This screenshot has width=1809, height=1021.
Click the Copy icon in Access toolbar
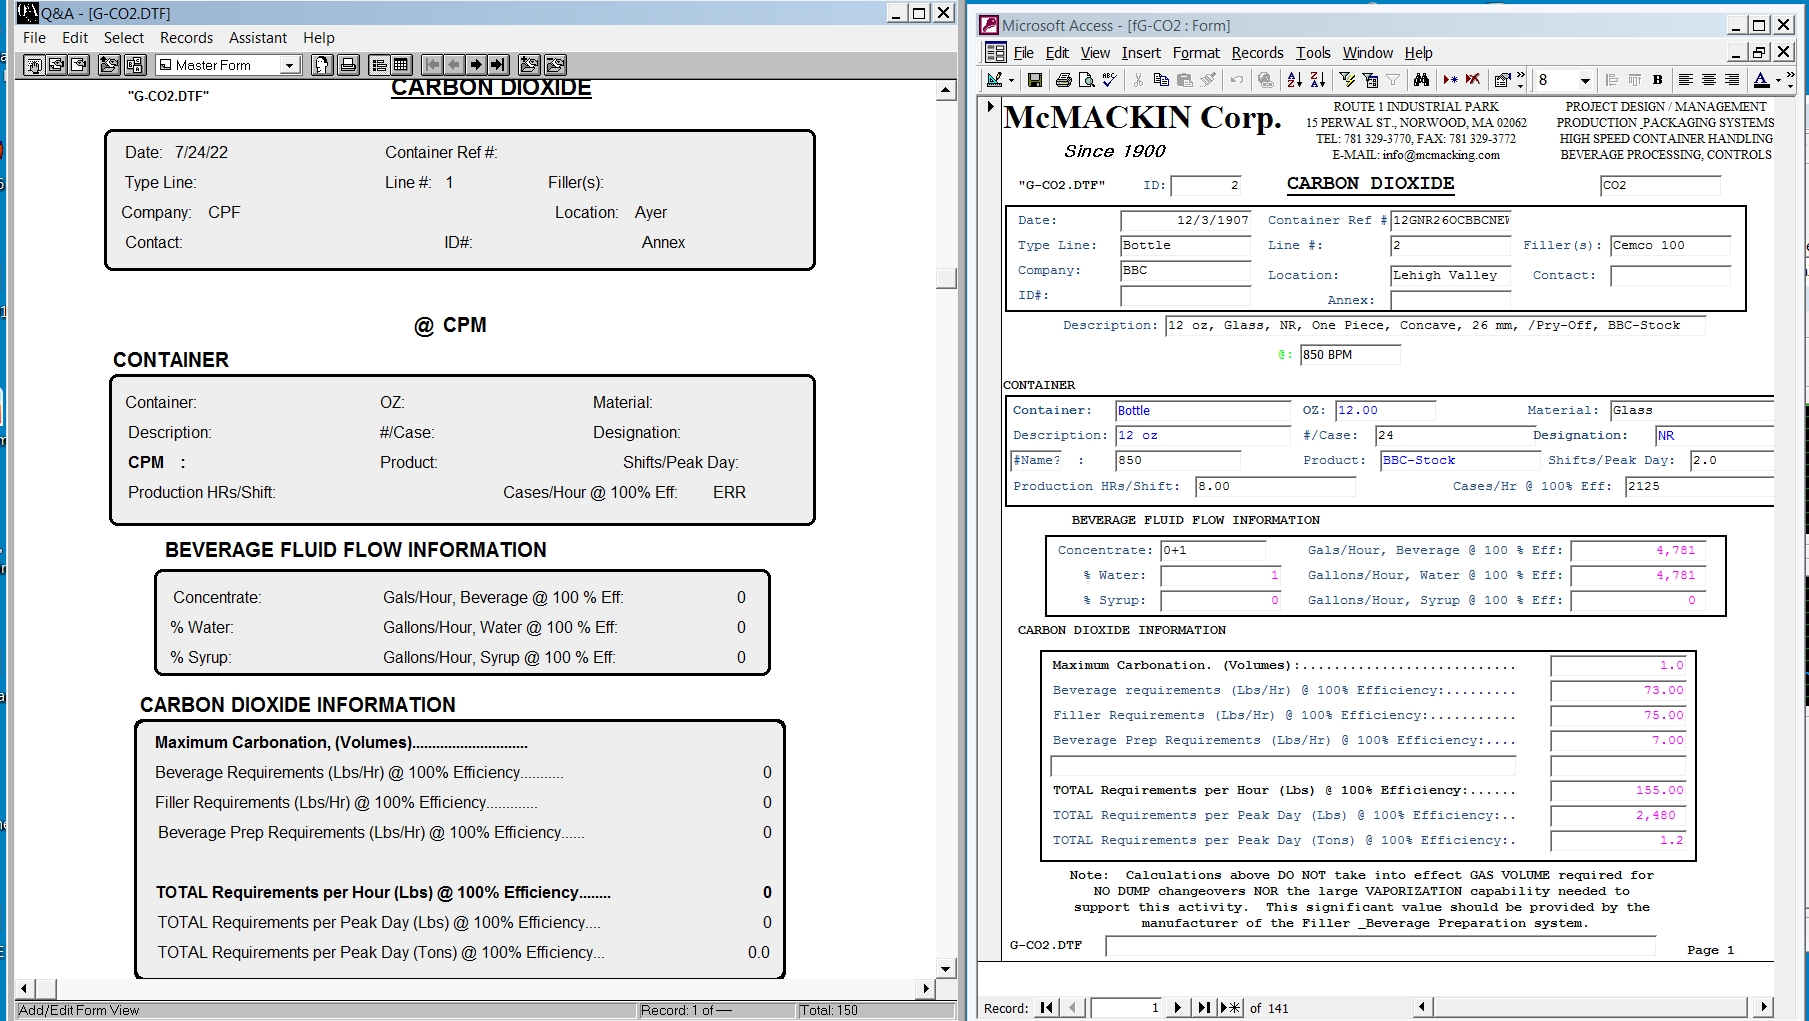pyautogui.click(x=1161, y=80)
